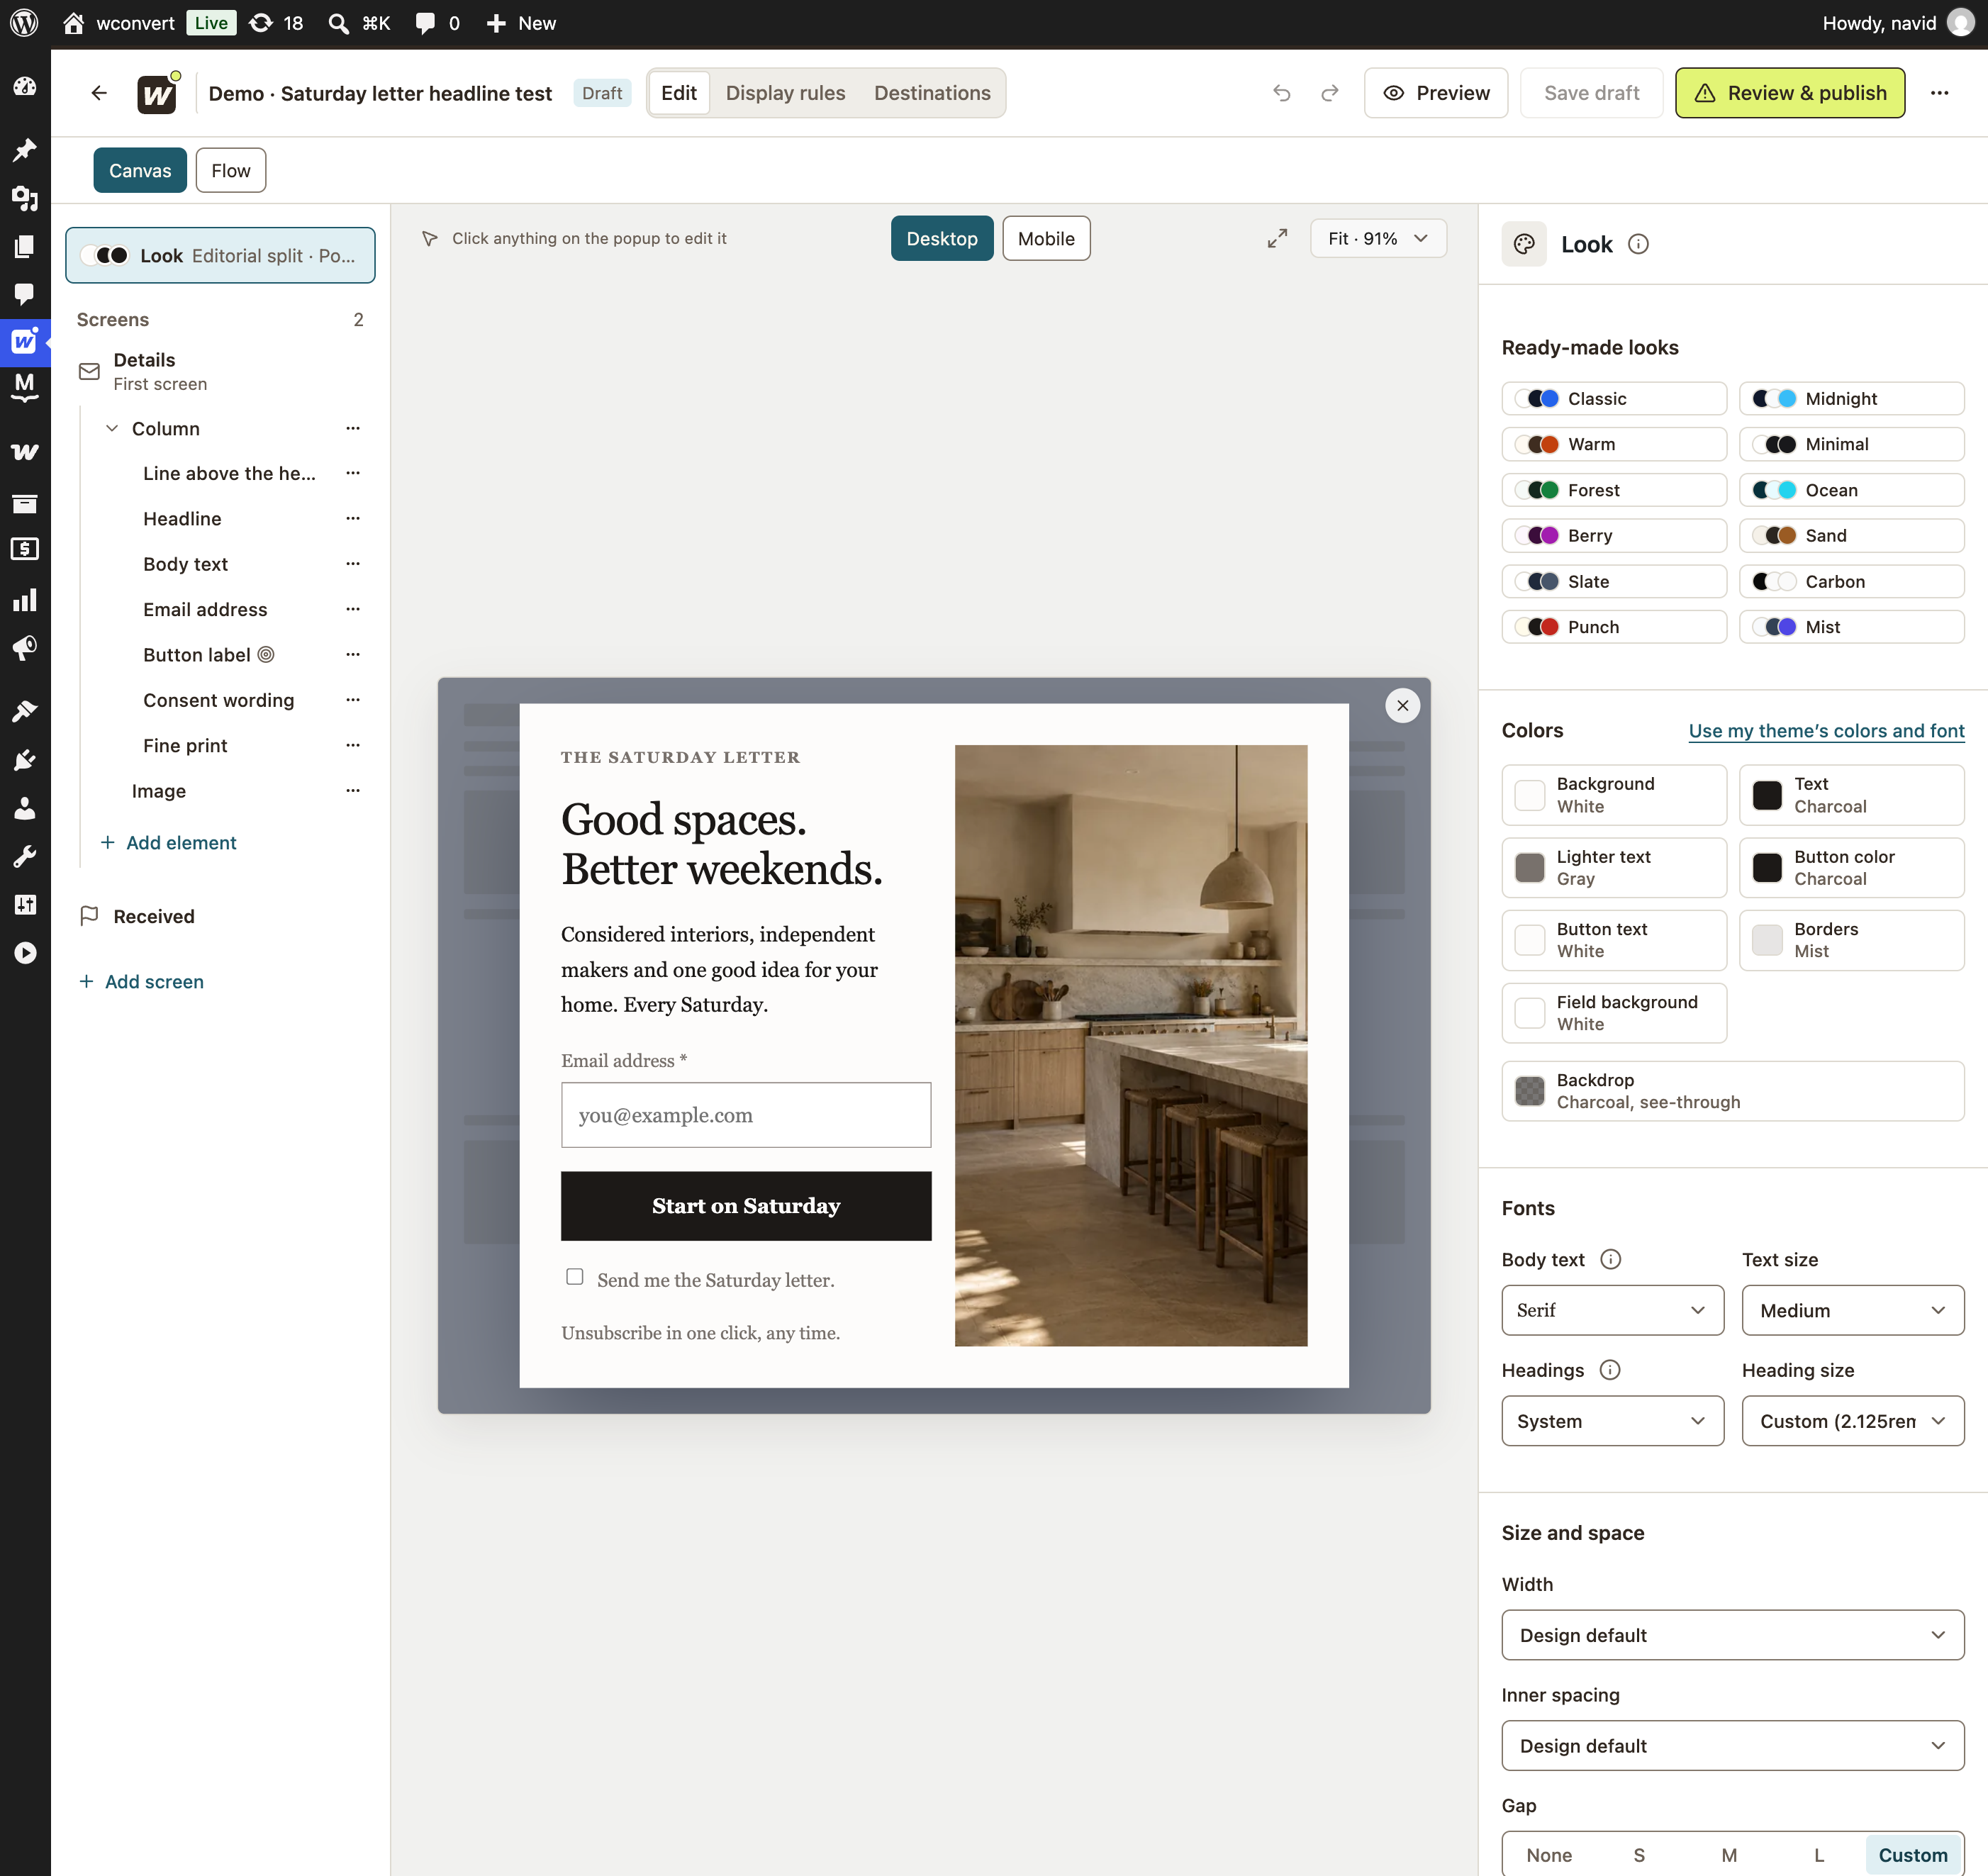Open the Heading size Custom dropdown
This screenshot has width=1988, height=1876.
click(1853, 1421)
